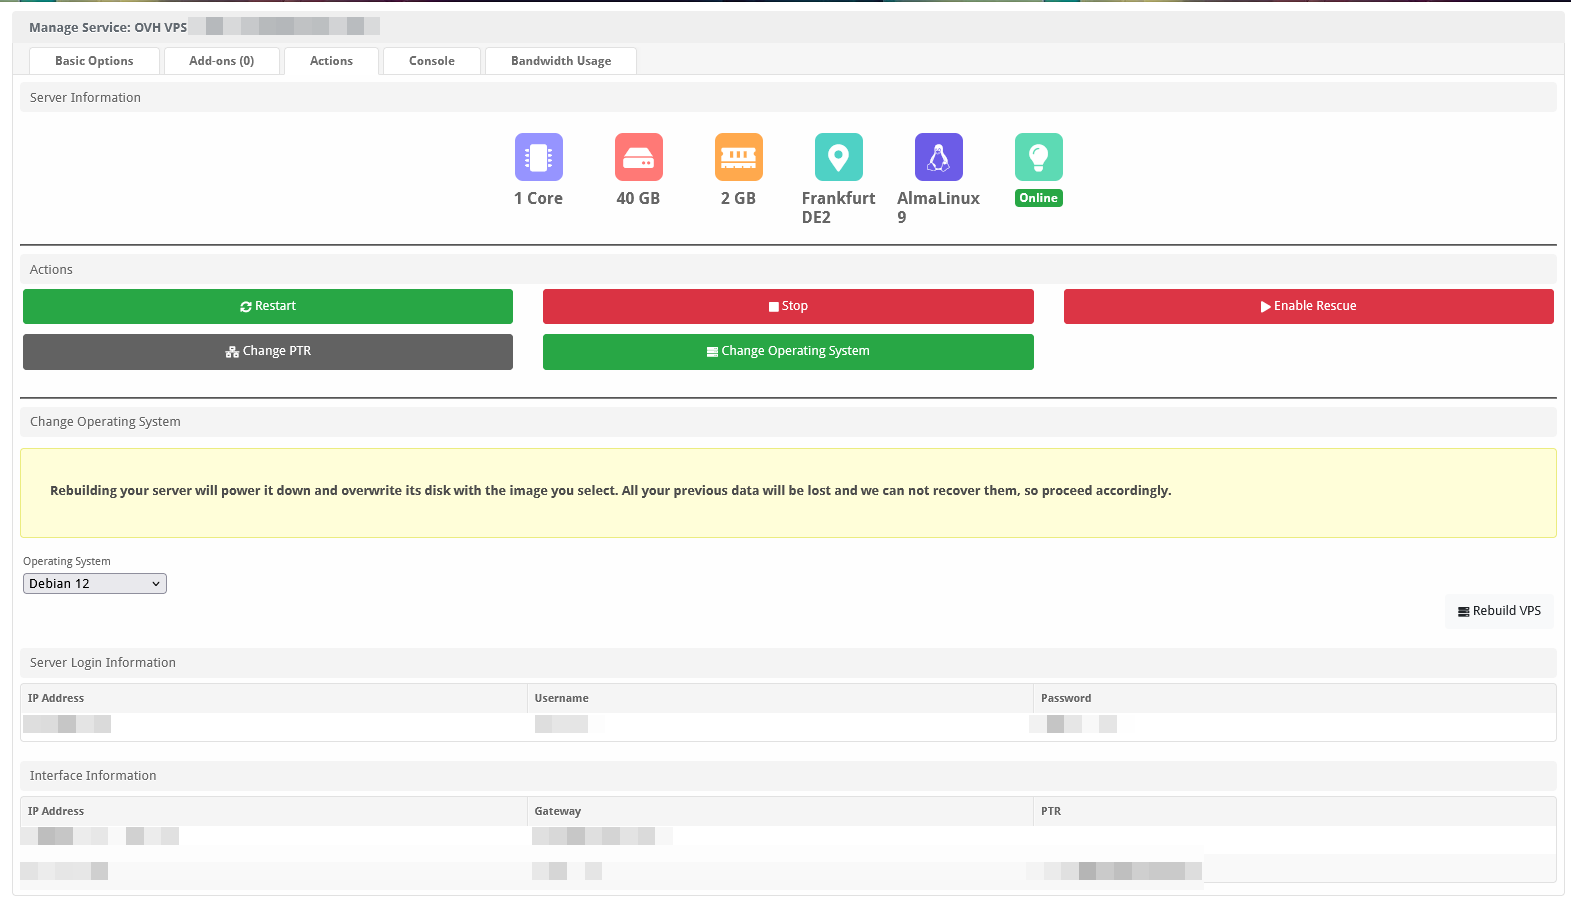Viewport: 1571px width, 906px height.
Task: Click the lightbulb status icon
Action: click(1038, 157)
